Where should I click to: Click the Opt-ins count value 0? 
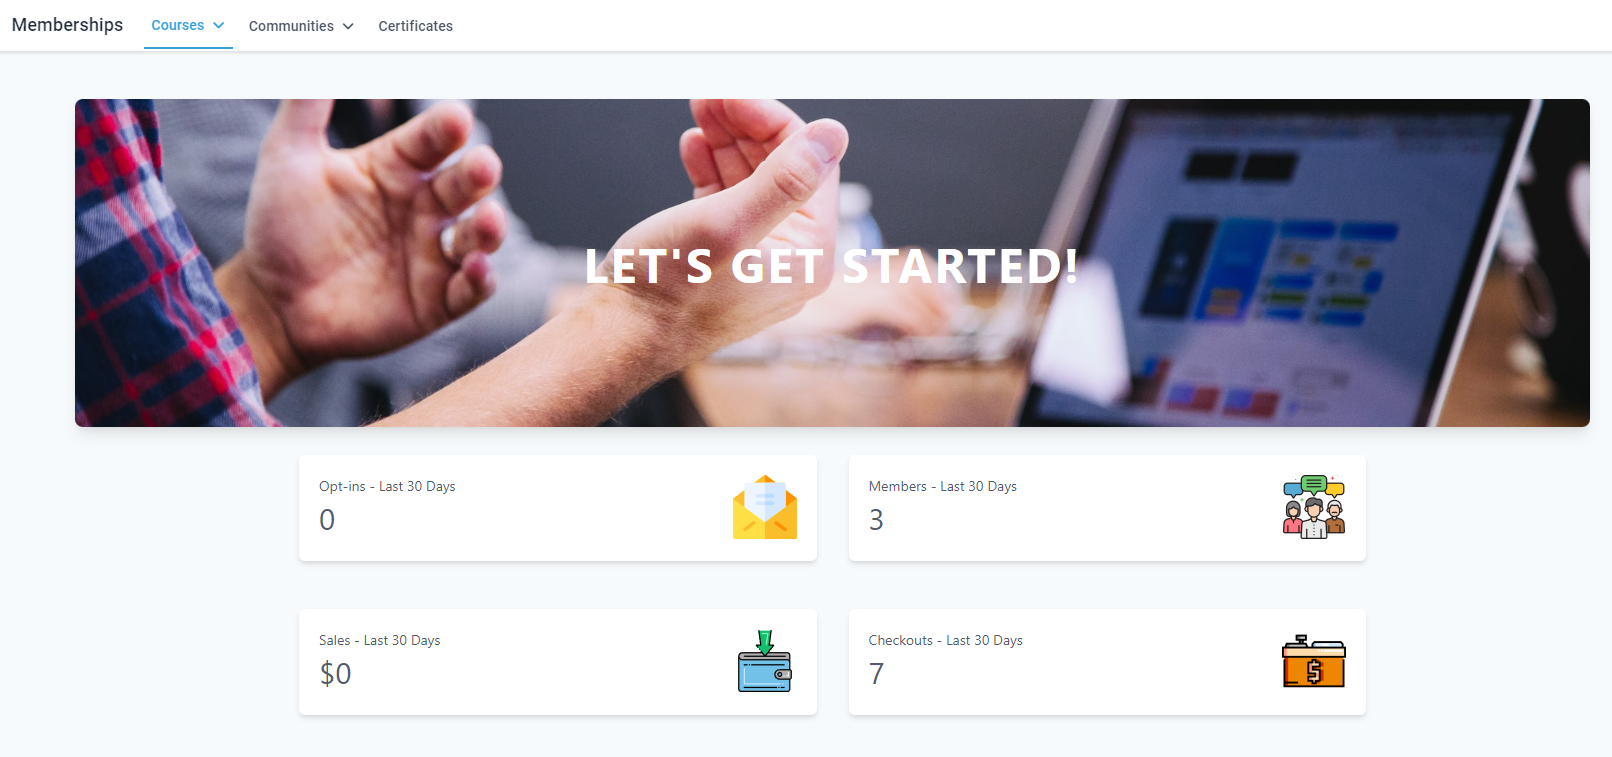(327, 520)
